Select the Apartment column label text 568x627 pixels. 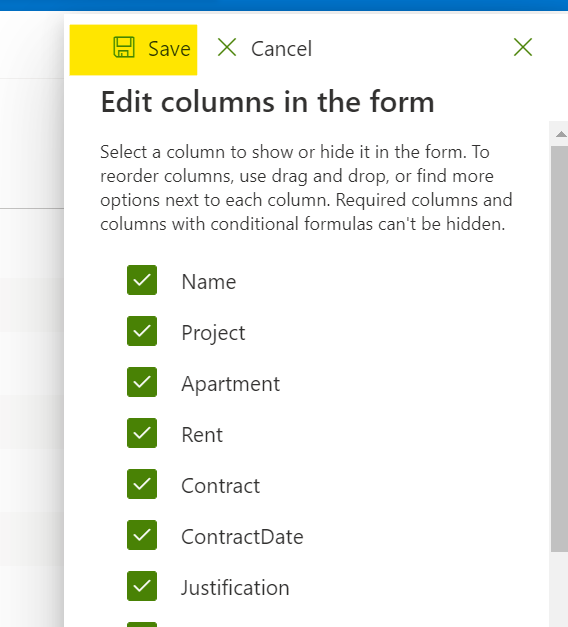[230, 384]
